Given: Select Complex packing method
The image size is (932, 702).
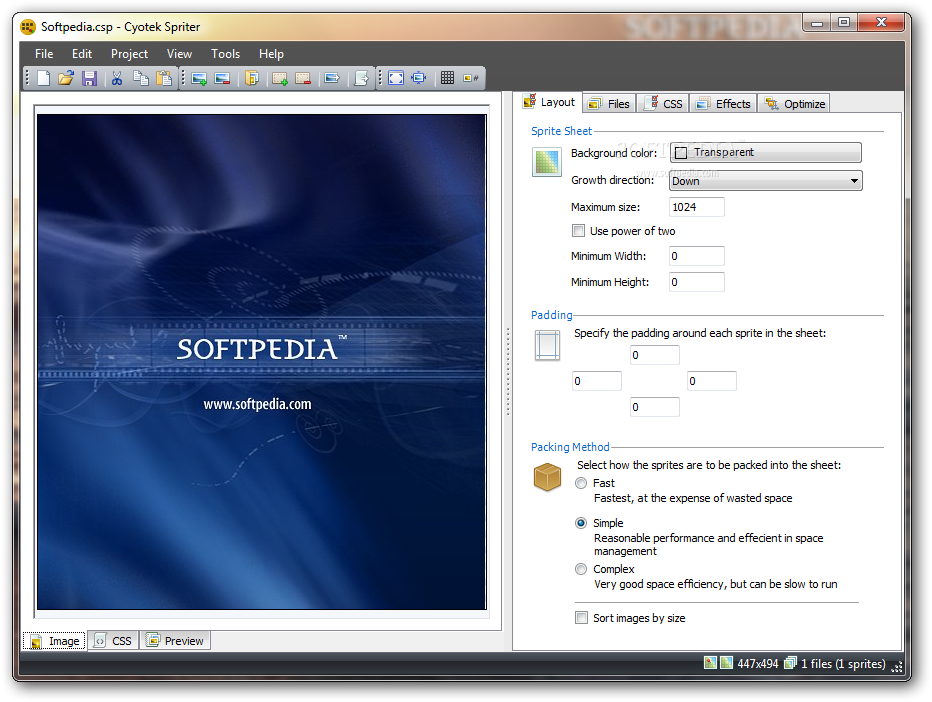Looking at the screenshot, I should (x=581, y=569).
